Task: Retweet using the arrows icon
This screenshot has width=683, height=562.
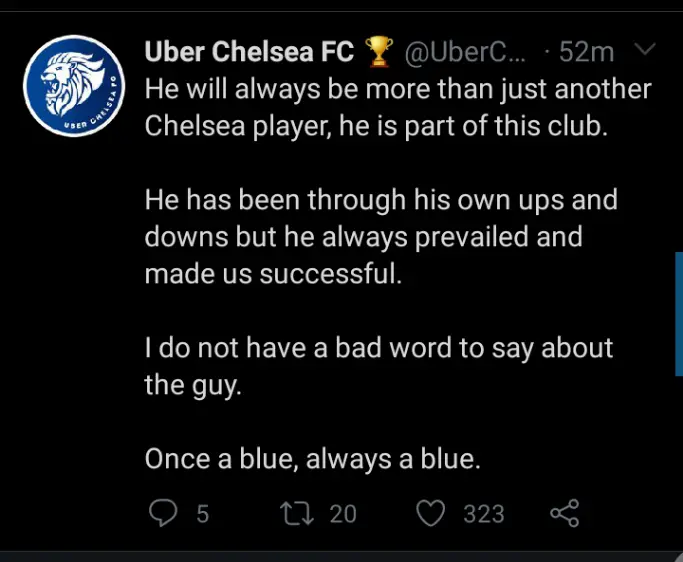Action: tap(297, 513)
